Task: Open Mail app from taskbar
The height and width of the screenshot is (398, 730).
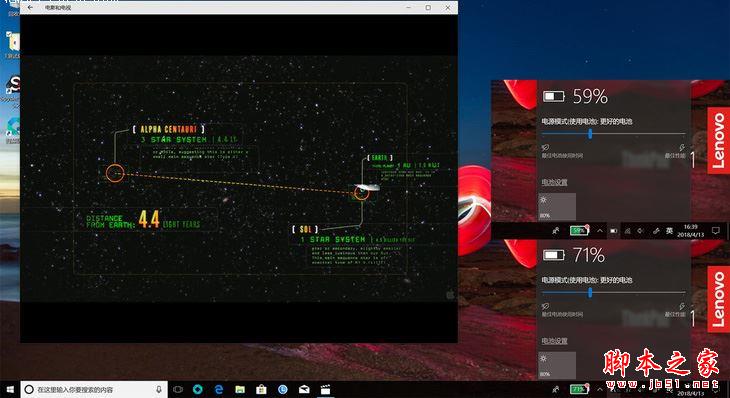Action: pos(304,389)
